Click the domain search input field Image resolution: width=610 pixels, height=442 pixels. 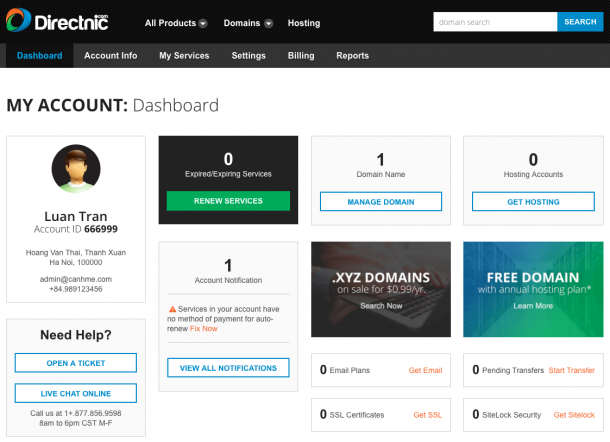pyautogui.click(x=494, y=22)
